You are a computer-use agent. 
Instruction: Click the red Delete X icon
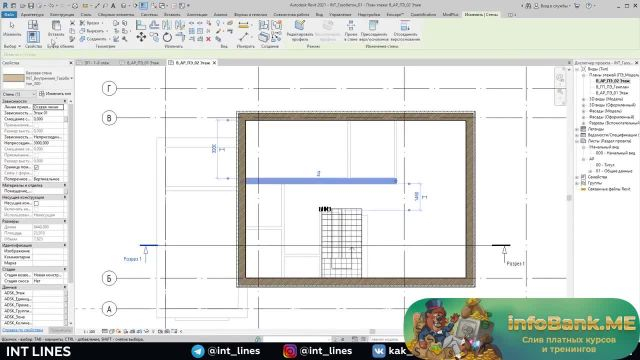(x=208, y=39)
